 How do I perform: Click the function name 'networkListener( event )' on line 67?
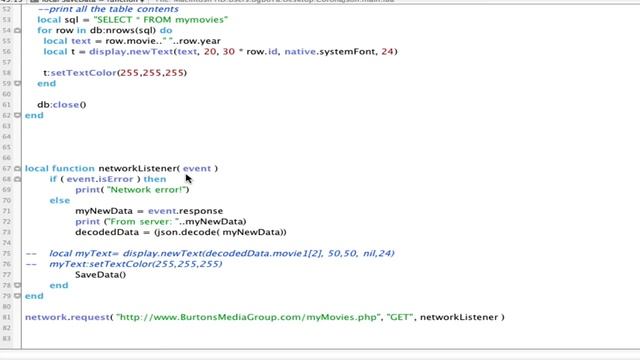158,169
